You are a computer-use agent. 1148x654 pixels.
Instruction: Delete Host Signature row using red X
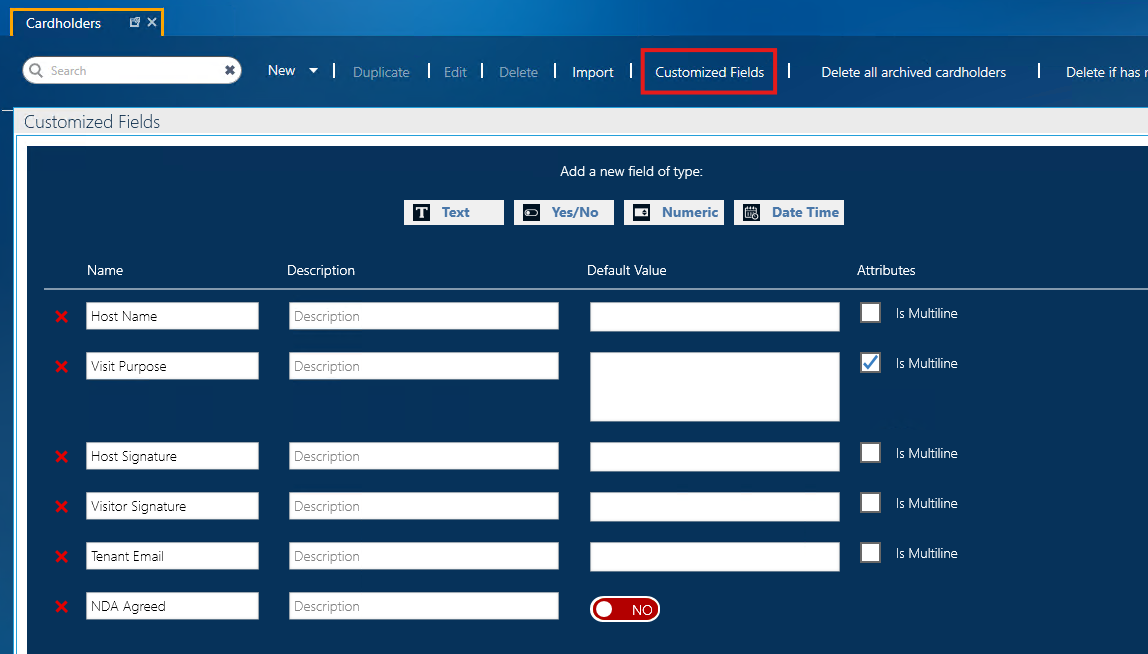point(62,456)
